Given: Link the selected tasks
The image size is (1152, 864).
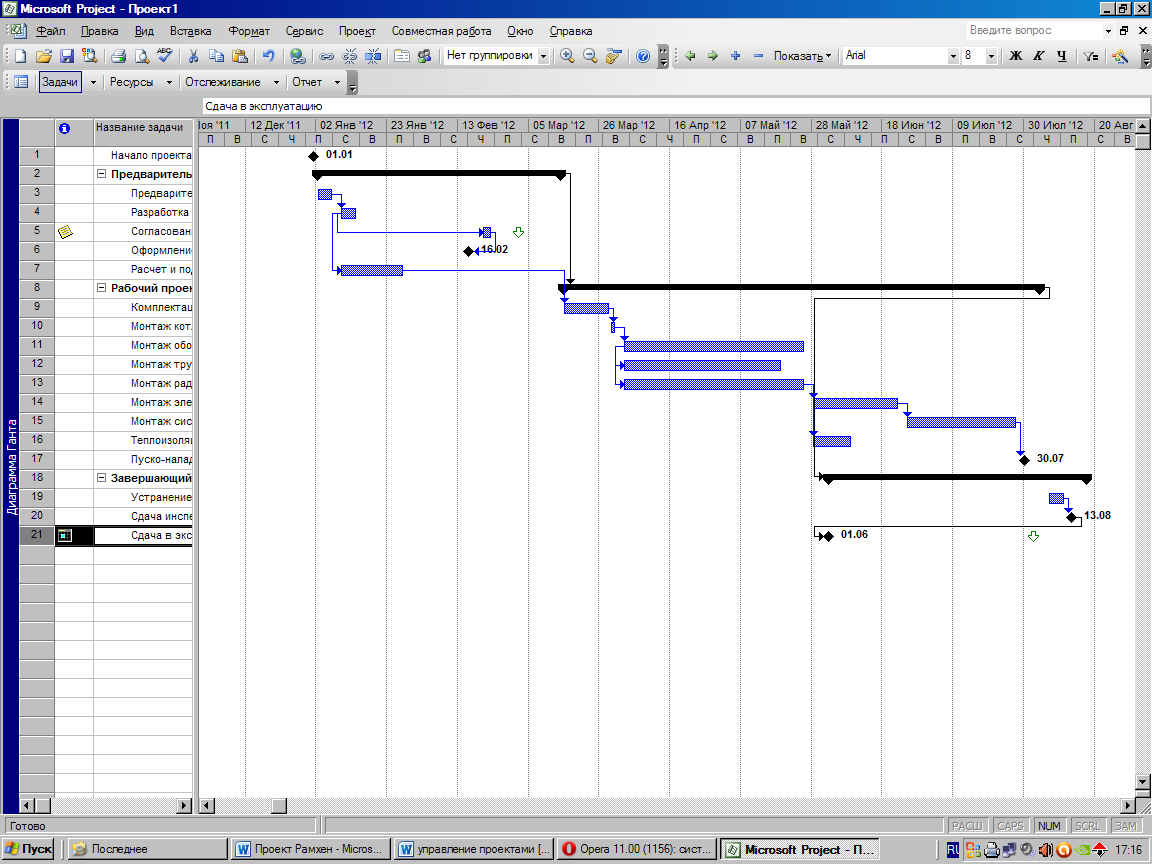Looking at the screenshot, I should click(326, 56).
